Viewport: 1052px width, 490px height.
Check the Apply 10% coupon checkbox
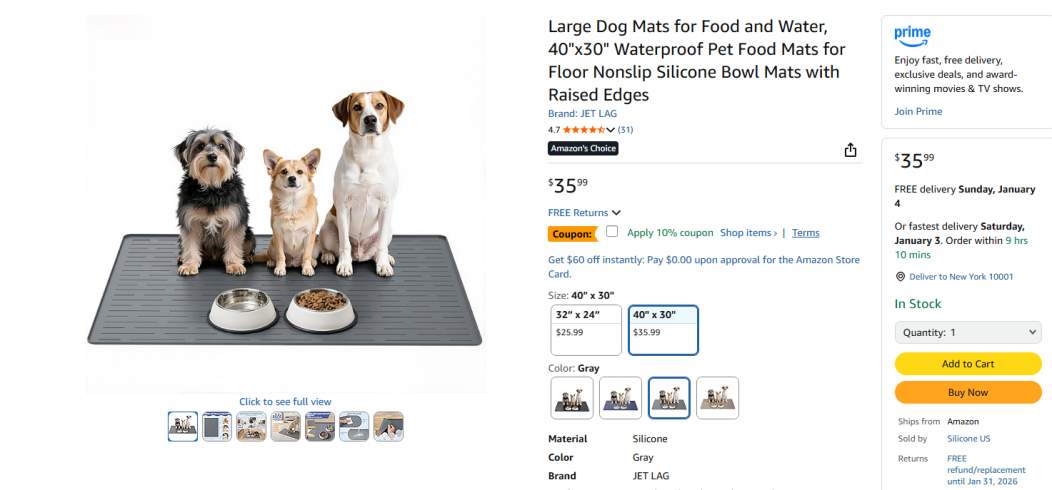click(x=612, y=232)
